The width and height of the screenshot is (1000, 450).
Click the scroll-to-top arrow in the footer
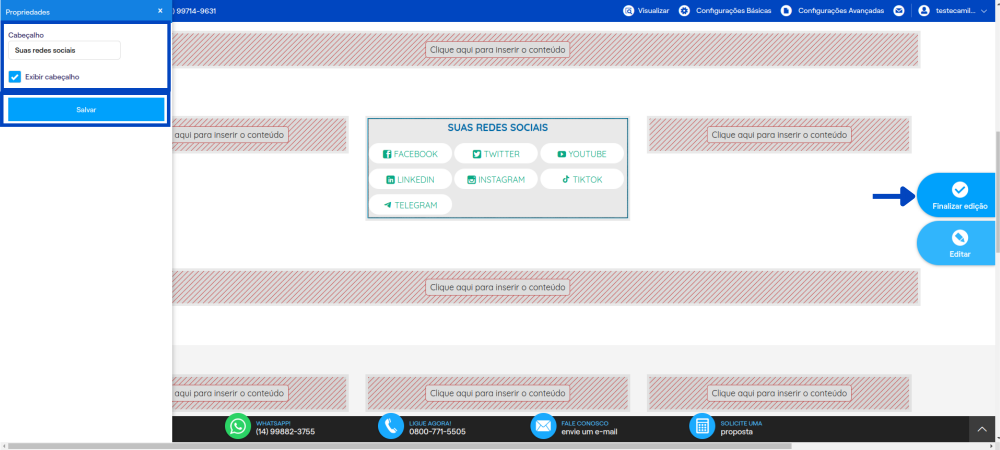[982, 430]
